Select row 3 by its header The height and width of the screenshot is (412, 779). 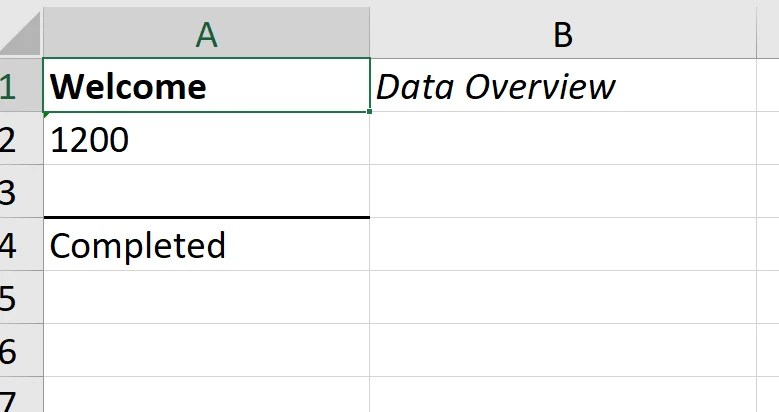[10, 193]
